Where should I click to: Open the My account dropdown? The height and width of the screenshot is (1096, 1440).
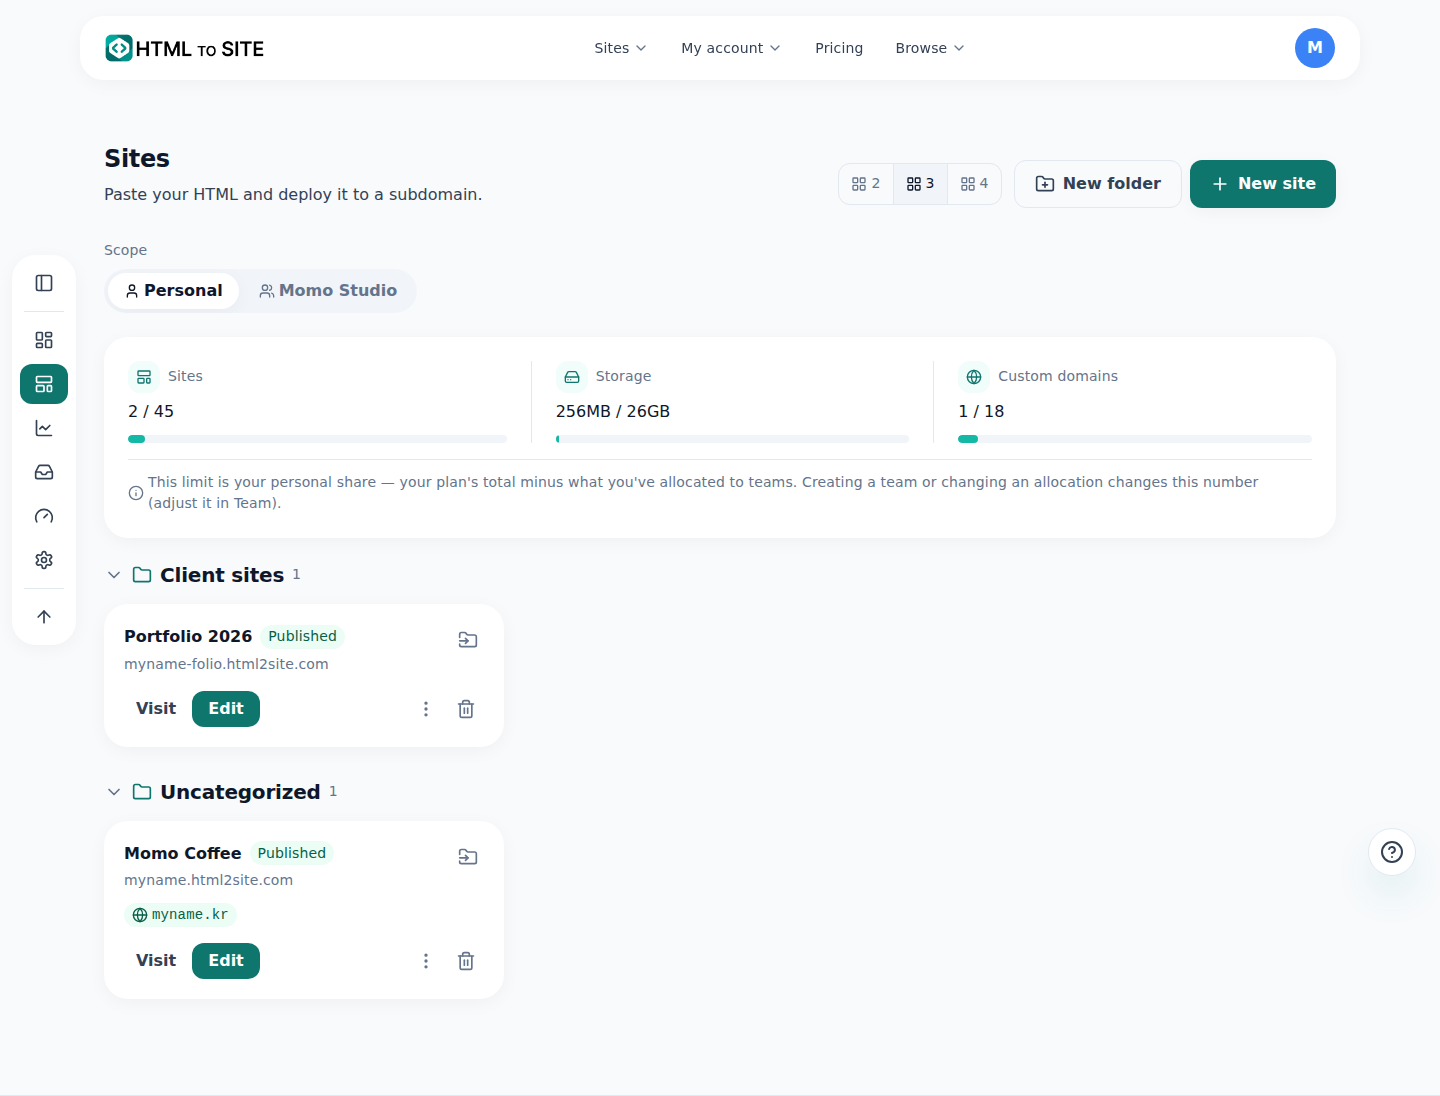coord(731,48)
